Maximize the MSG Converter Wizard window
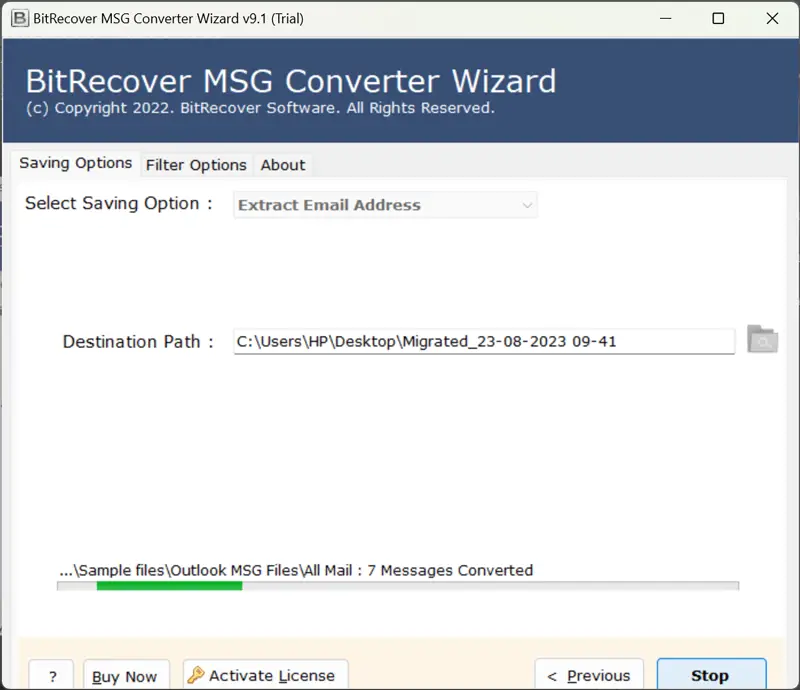 [718, 18]
